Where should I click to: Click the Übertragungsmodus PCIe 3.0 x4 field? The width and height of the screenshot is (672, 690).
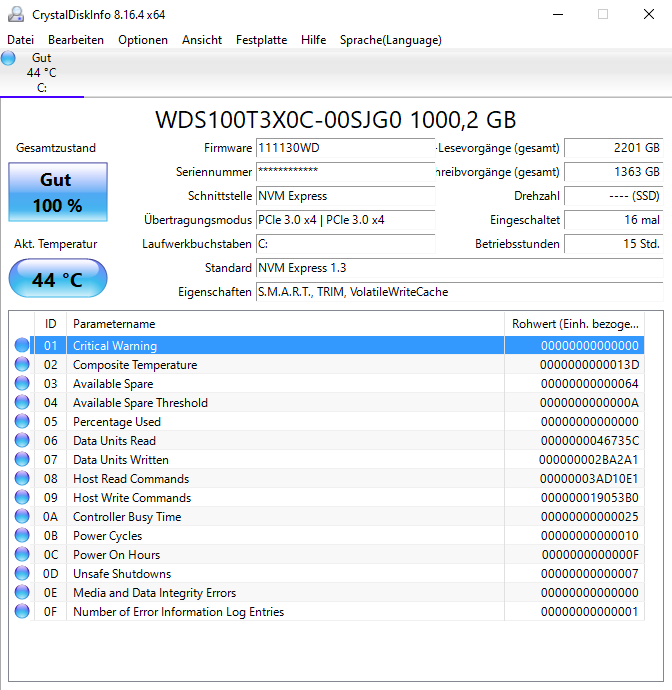coord(345,220)
